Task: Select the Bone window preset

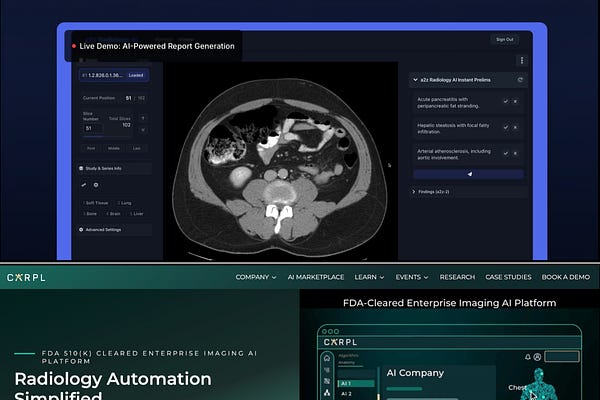Action: tap(90, 214)
